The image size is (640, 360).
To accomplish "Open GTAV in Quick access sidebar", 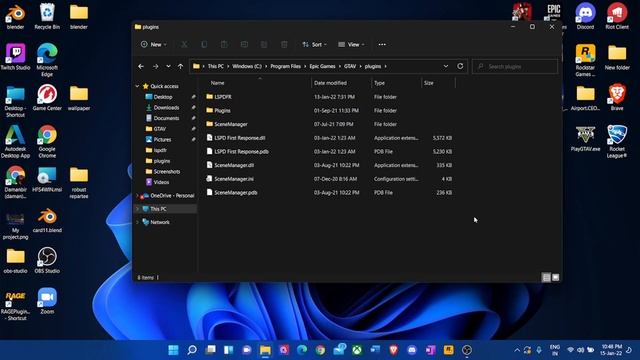I will [x=160, y=129].
